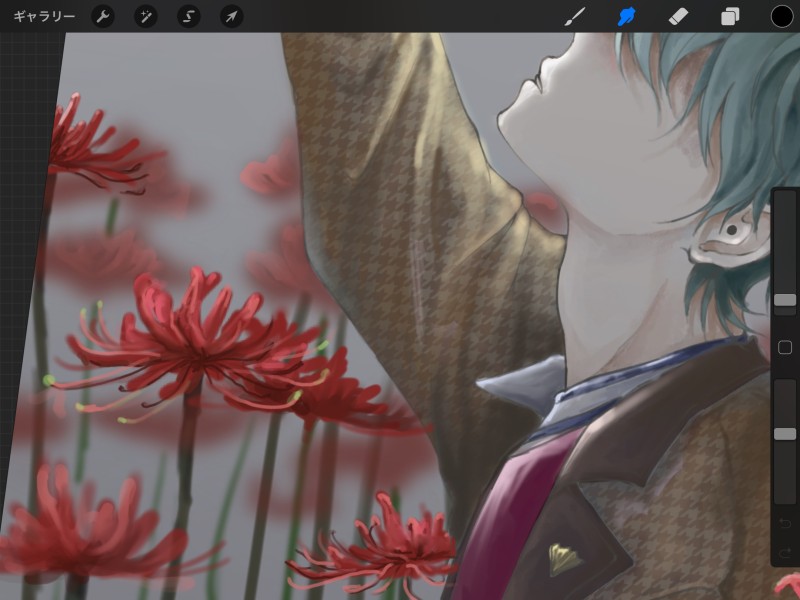Select the Smudge tool
Viewport: 800px width, 600px height.
(627, 16)
